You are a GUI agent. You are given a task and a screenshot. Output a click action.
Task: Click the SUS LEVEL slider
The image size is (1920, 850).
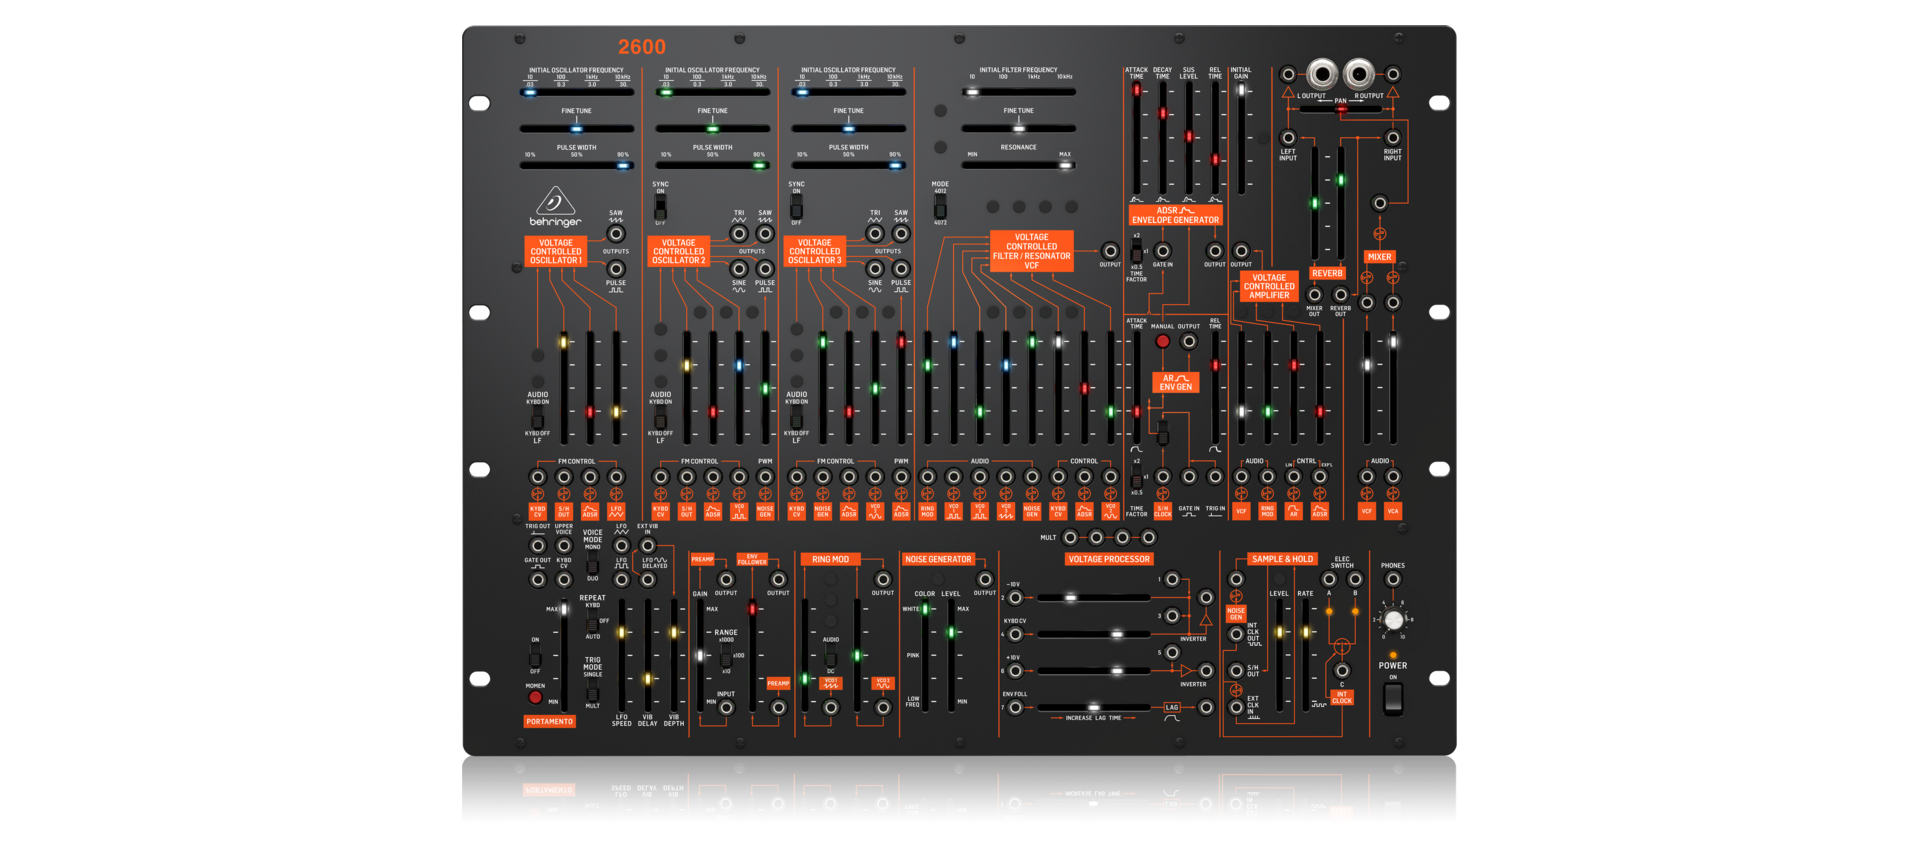click(1189, 138)
